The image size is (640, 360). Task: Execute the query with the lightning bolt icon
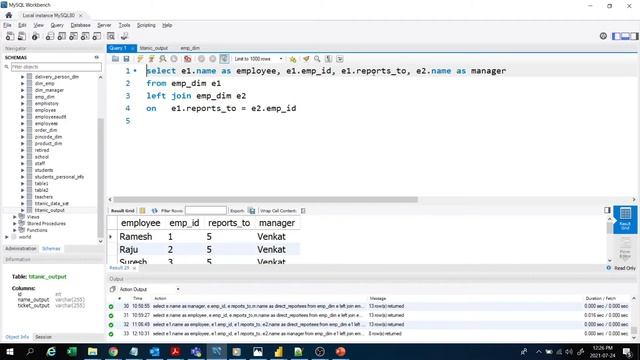[x=140, y=59]
